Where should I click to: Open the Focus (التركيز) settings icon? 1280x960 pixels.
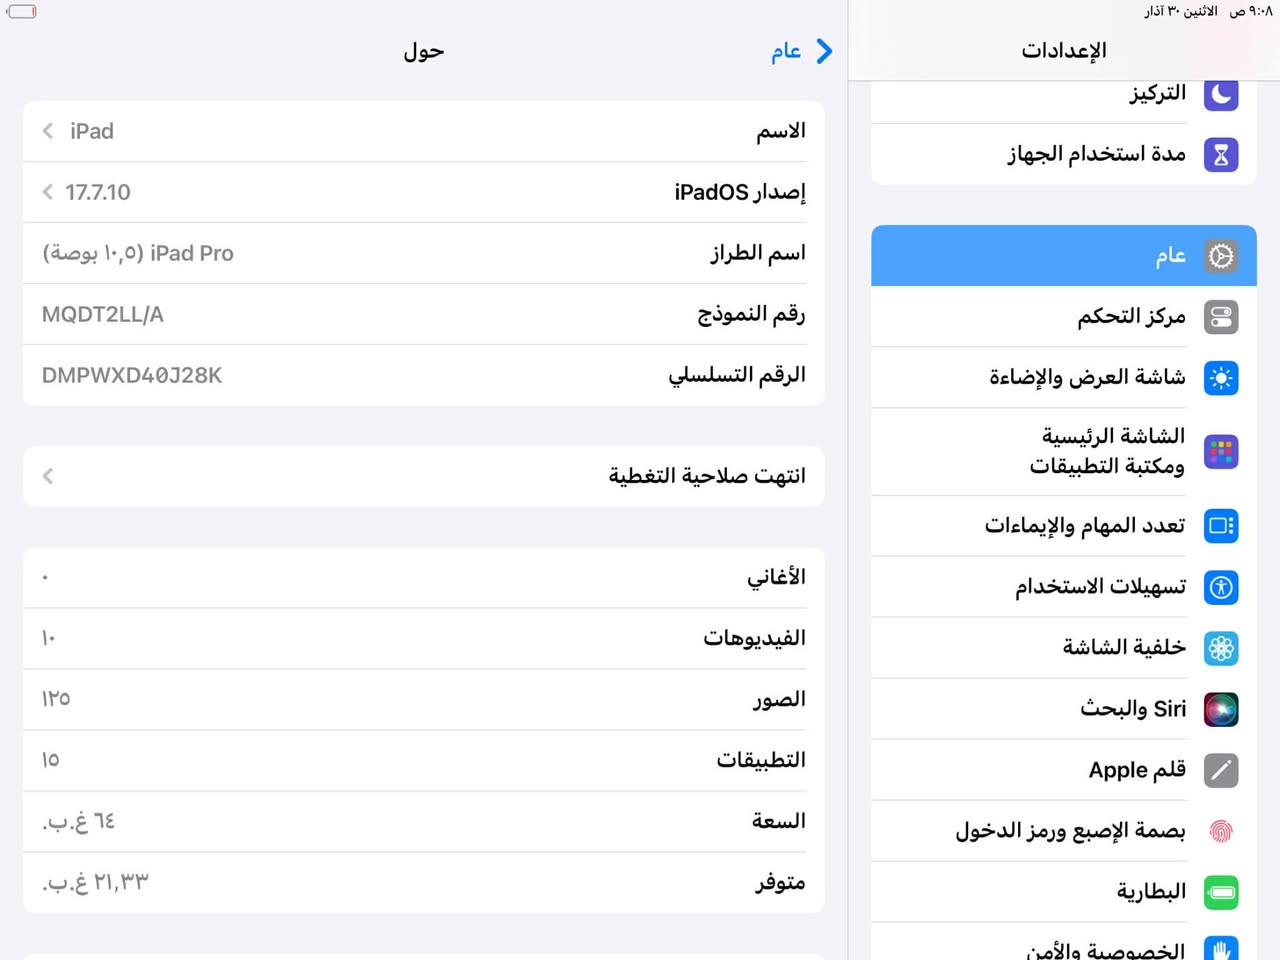click(1221, 93)
